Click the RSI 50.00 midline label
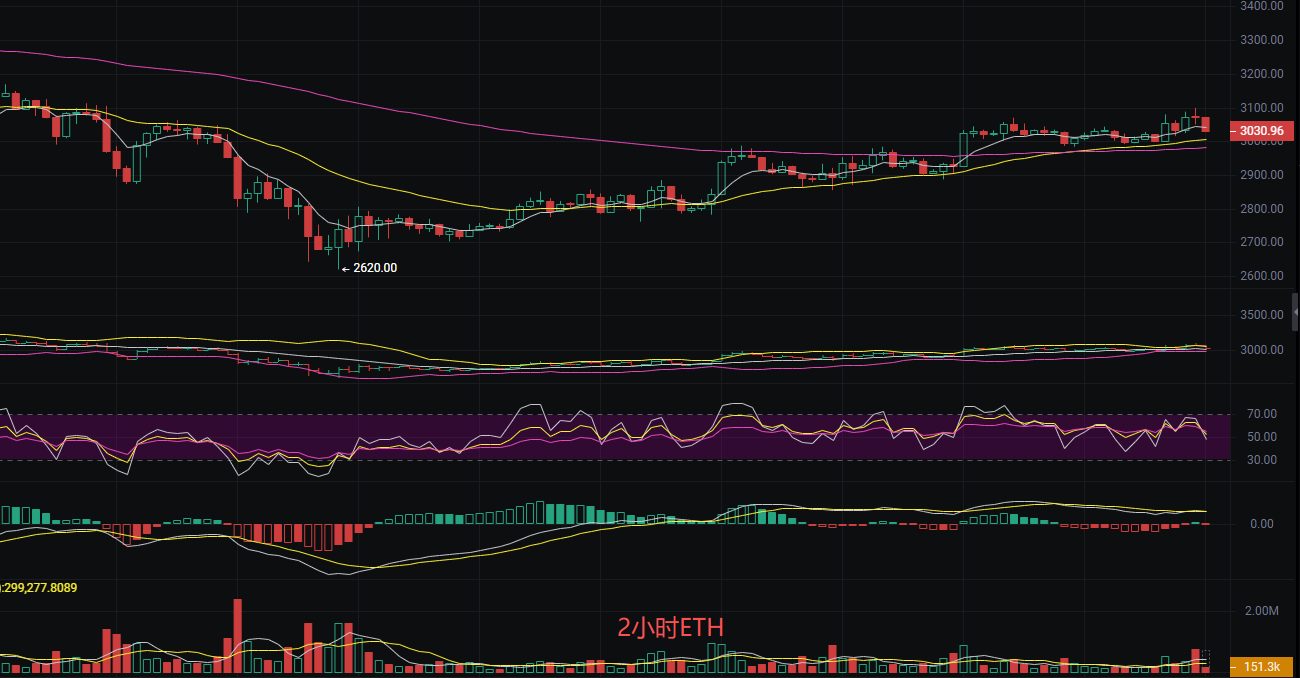Image resolution: width=1300 pixels, height=678 pixels. coord(1261,437)
